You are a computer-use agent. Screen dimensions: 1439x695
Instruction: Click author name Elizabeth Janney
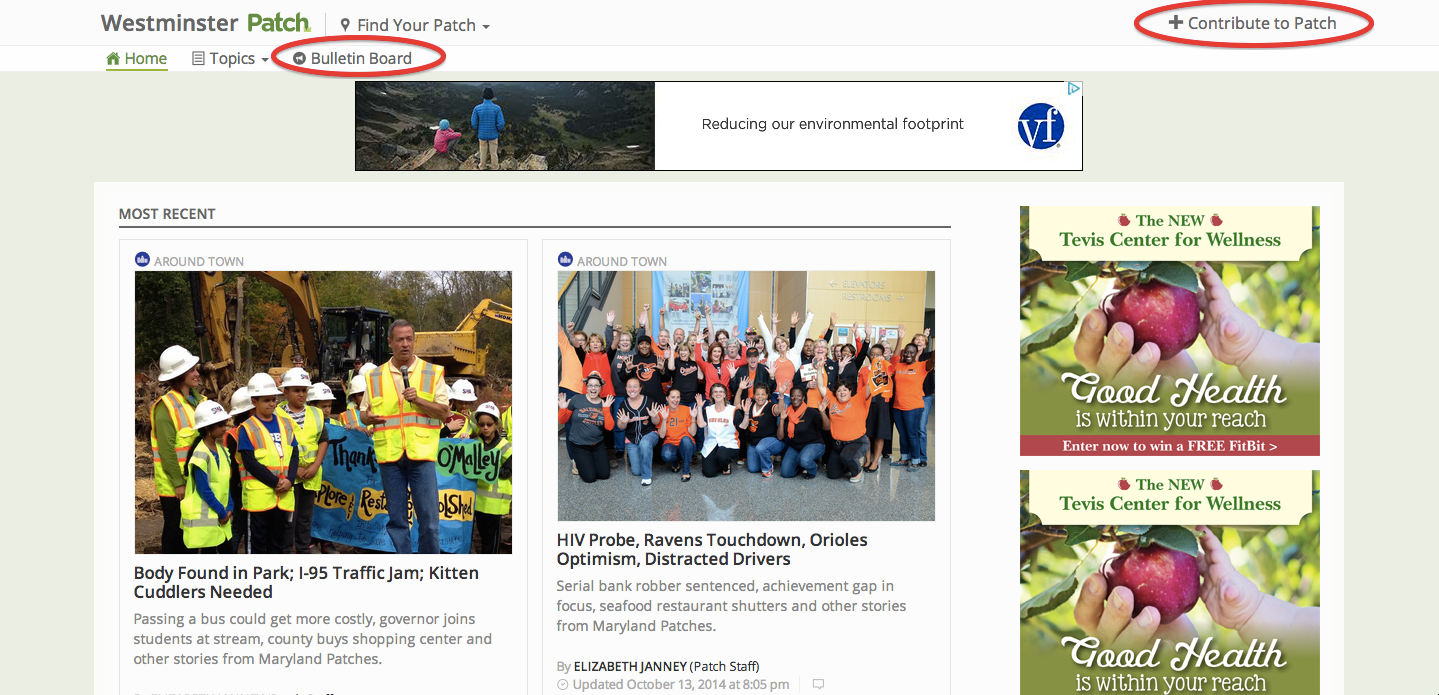(630, 667)
